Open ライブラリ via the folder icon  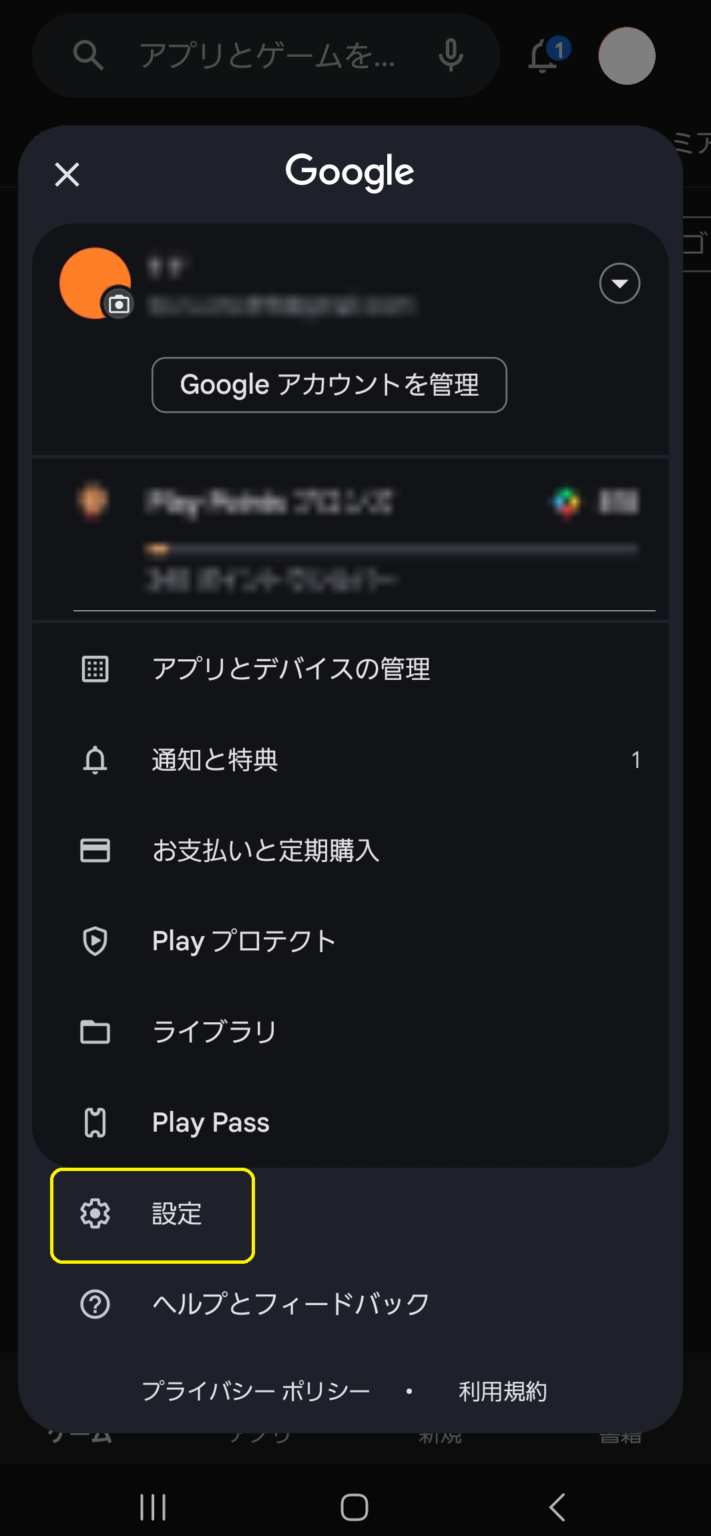click(94, 1032)
